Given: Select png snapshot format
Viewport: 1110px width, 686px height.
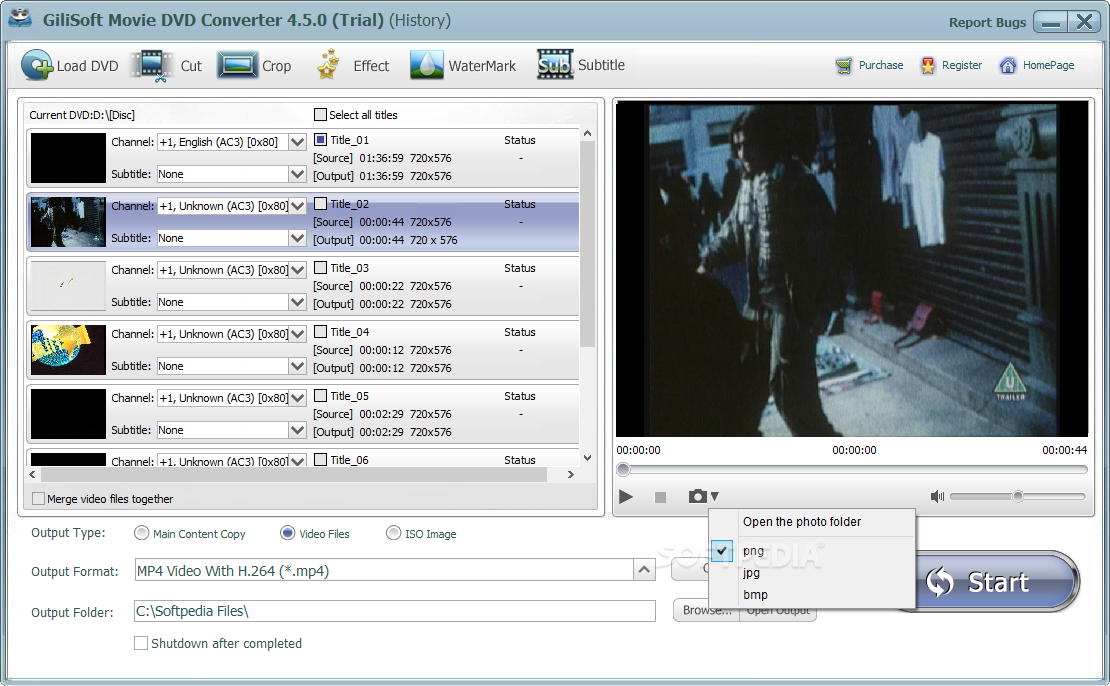Looking at the screenshot, I should [x=753, y=551].
